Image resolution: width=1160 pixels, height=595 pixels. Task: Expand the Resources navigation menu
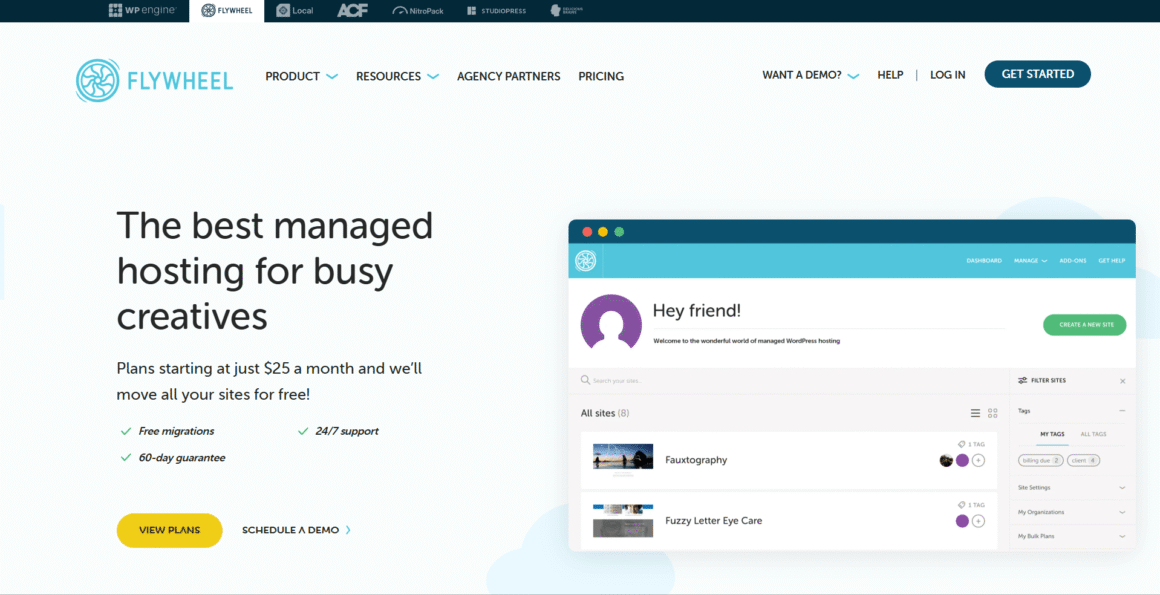pyautogui.click(x=390, y=76)
